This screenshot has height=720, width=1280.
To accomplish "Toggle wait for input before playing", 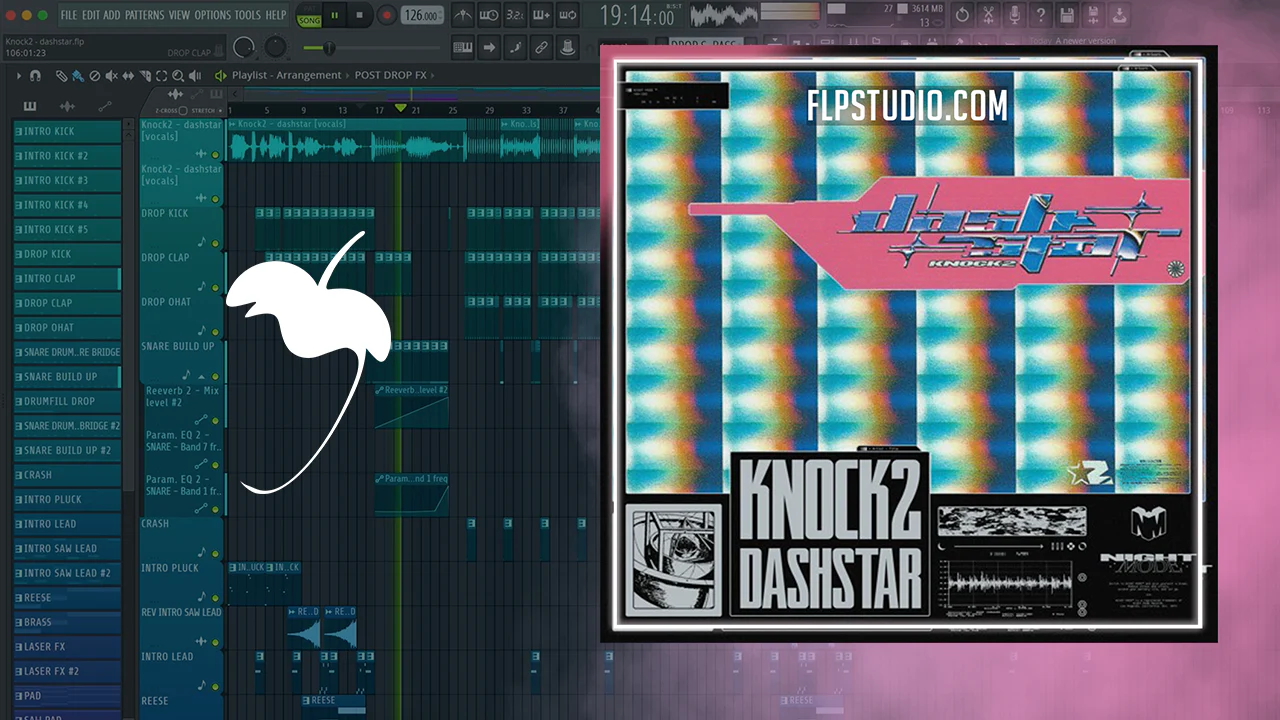I will click(x=489, y=16).
